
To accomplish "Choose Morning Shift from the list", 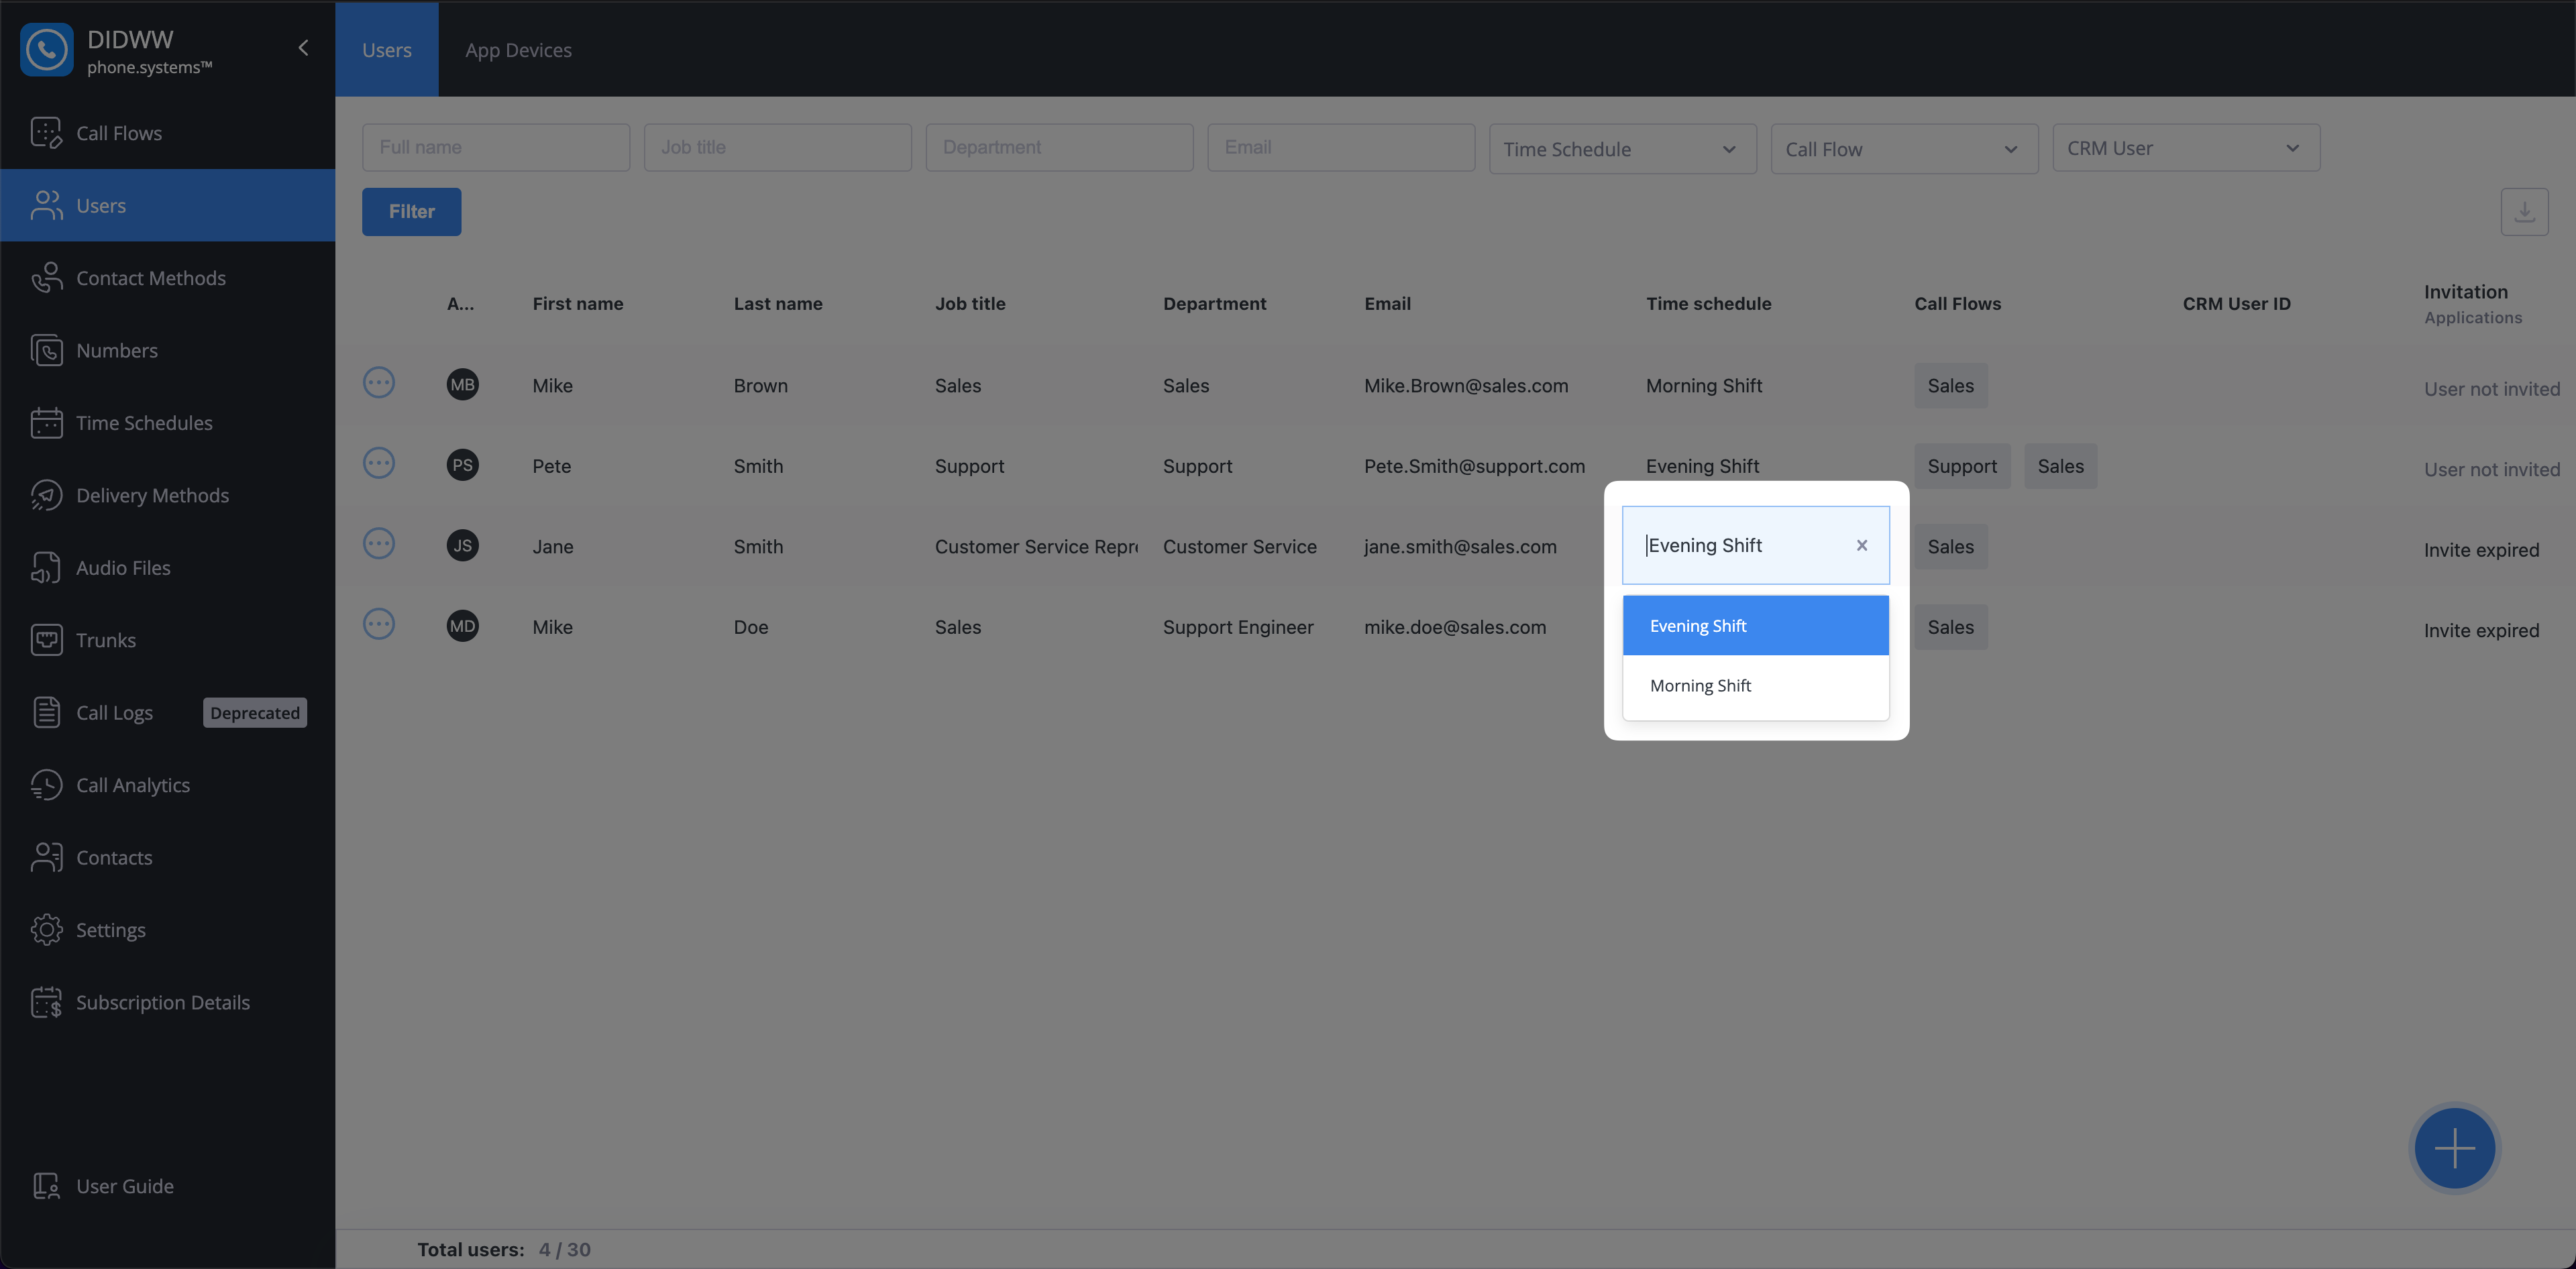I will click(1755, 686).
